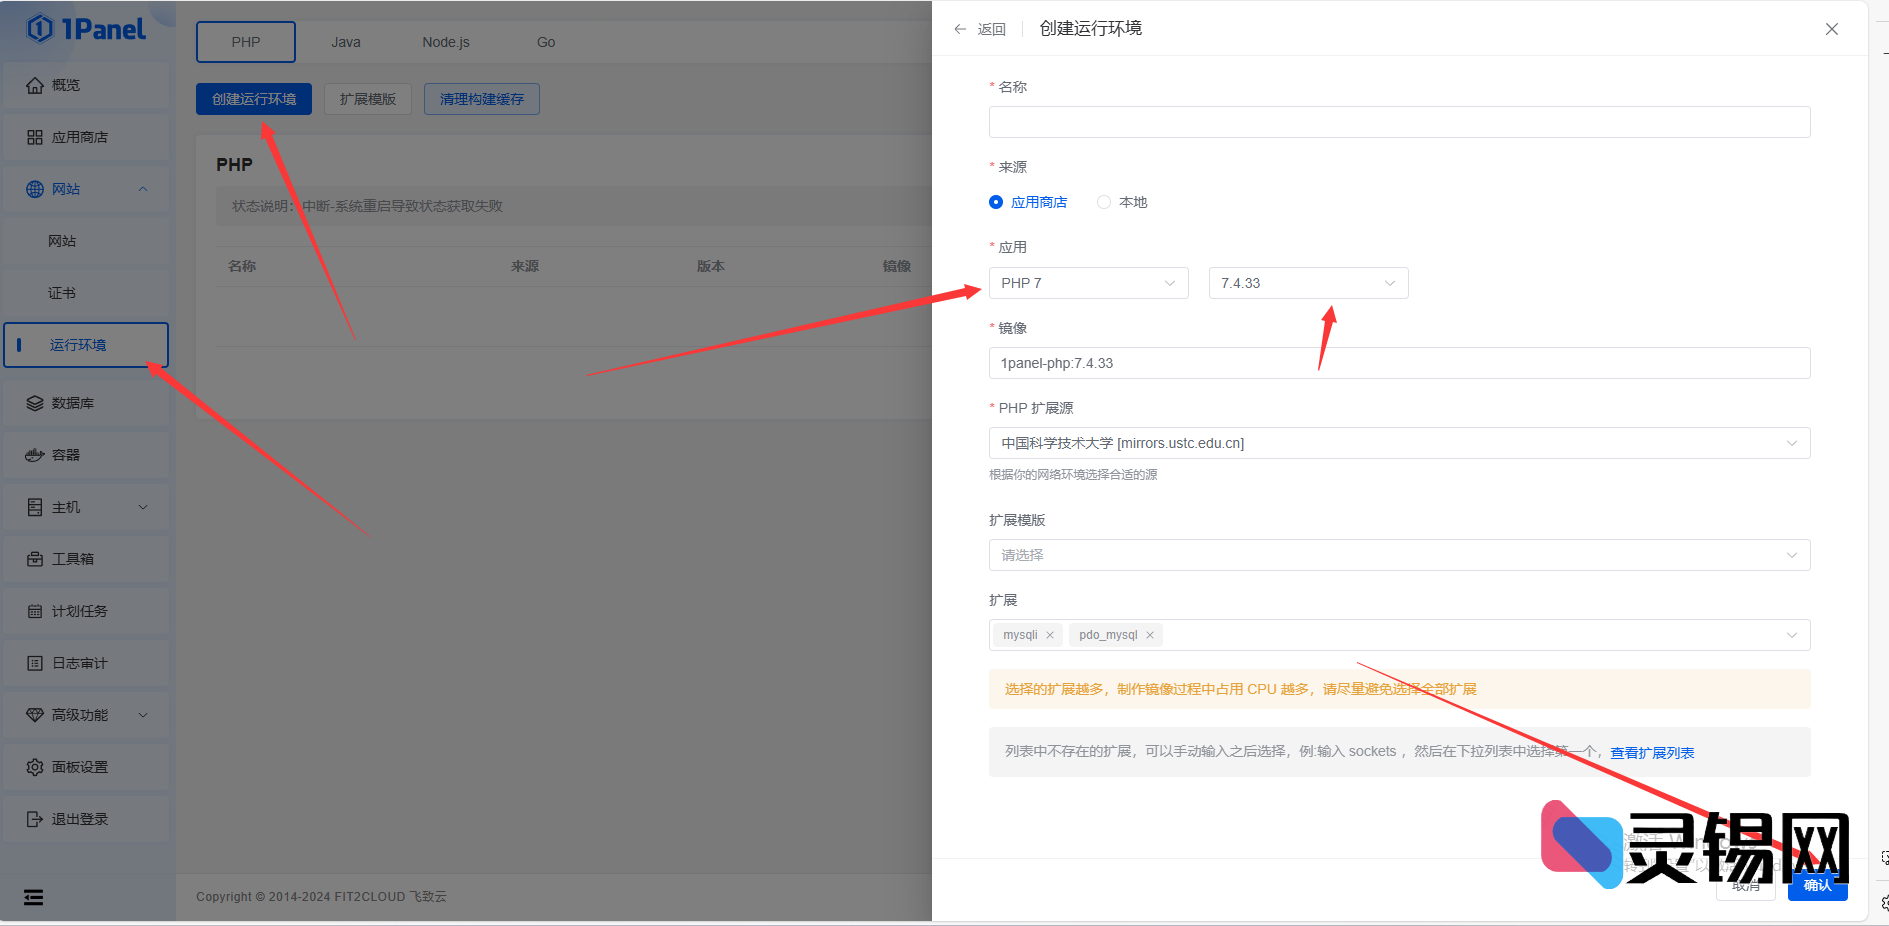1889x926 pixels.
Task: Select 应用商店 as the source
Action: [x=1028, y=202]
